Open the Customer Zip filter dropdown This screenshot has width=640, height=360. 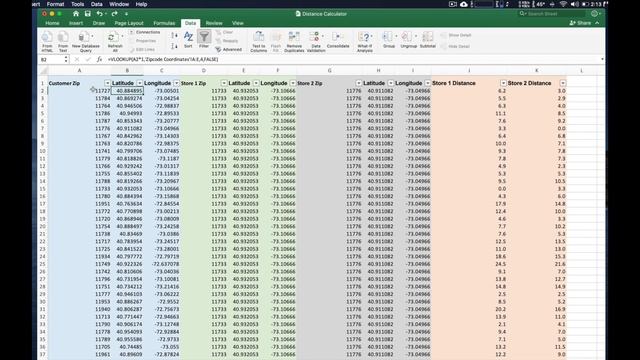coord(107,83)
